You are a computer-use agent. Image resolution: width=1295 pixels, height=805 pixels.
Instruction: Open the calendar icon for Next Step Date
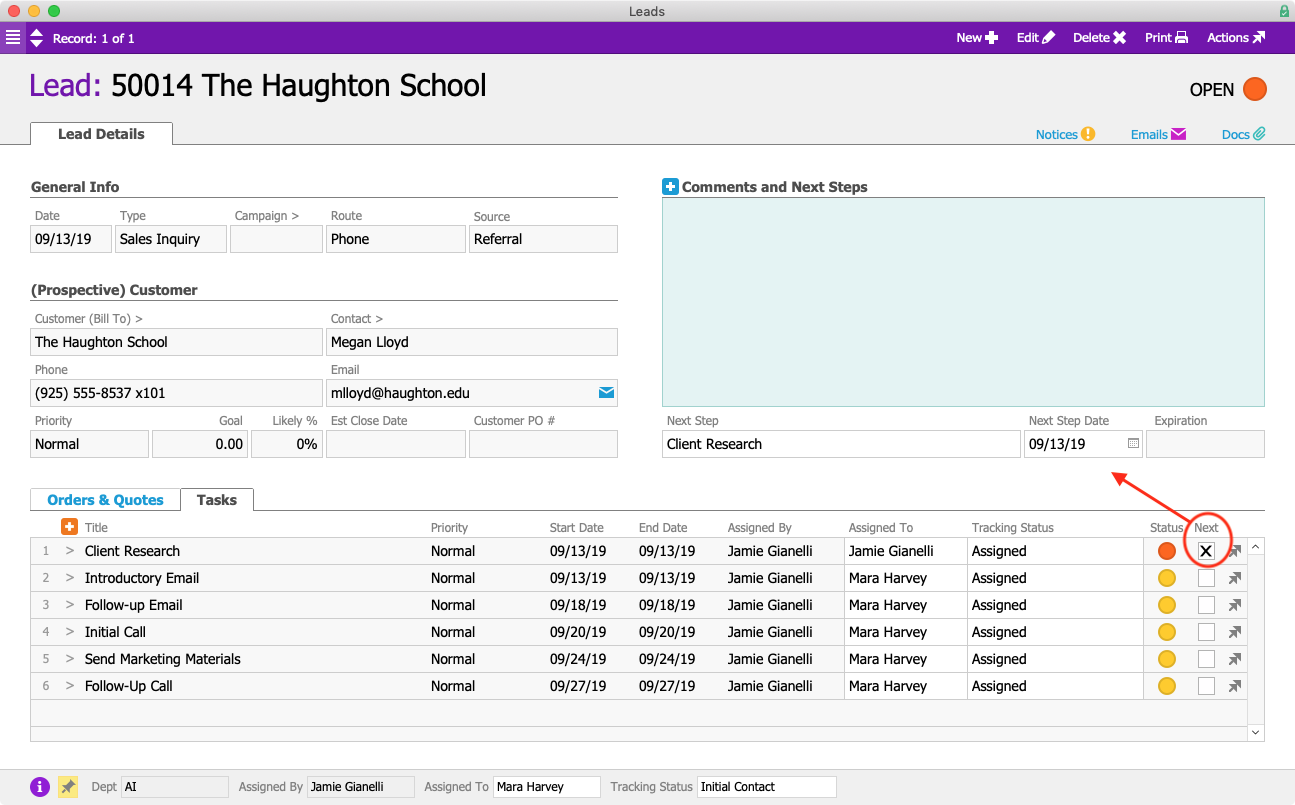1133,443
